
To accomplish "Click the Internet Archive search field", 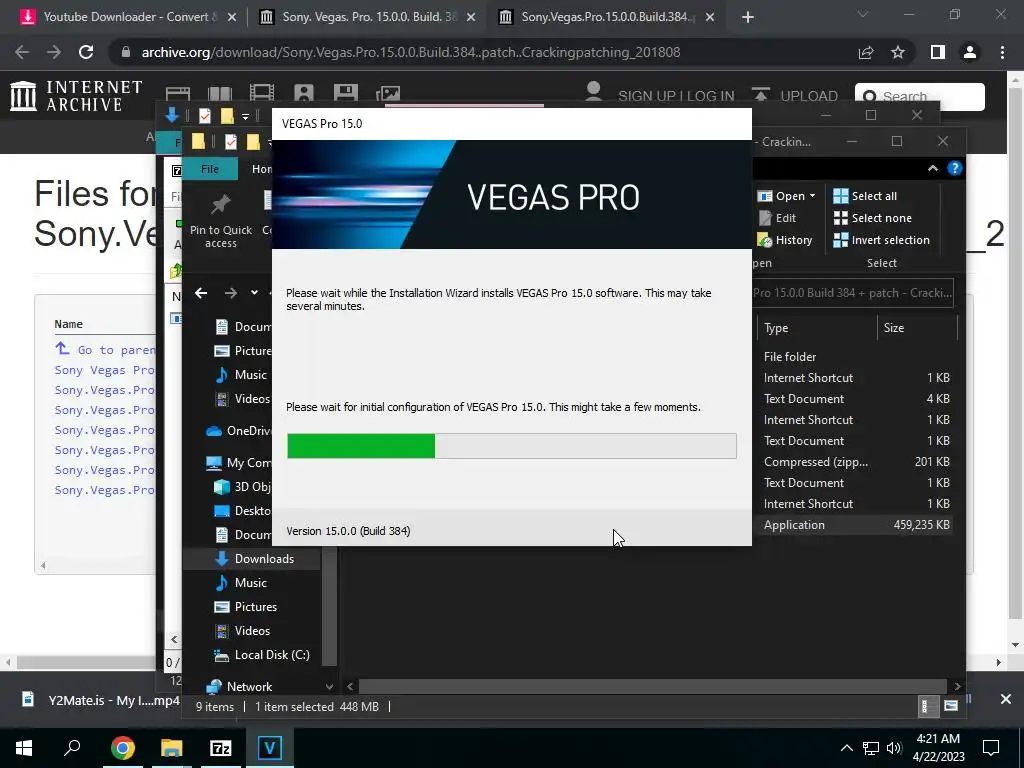I will coord(920,97).
